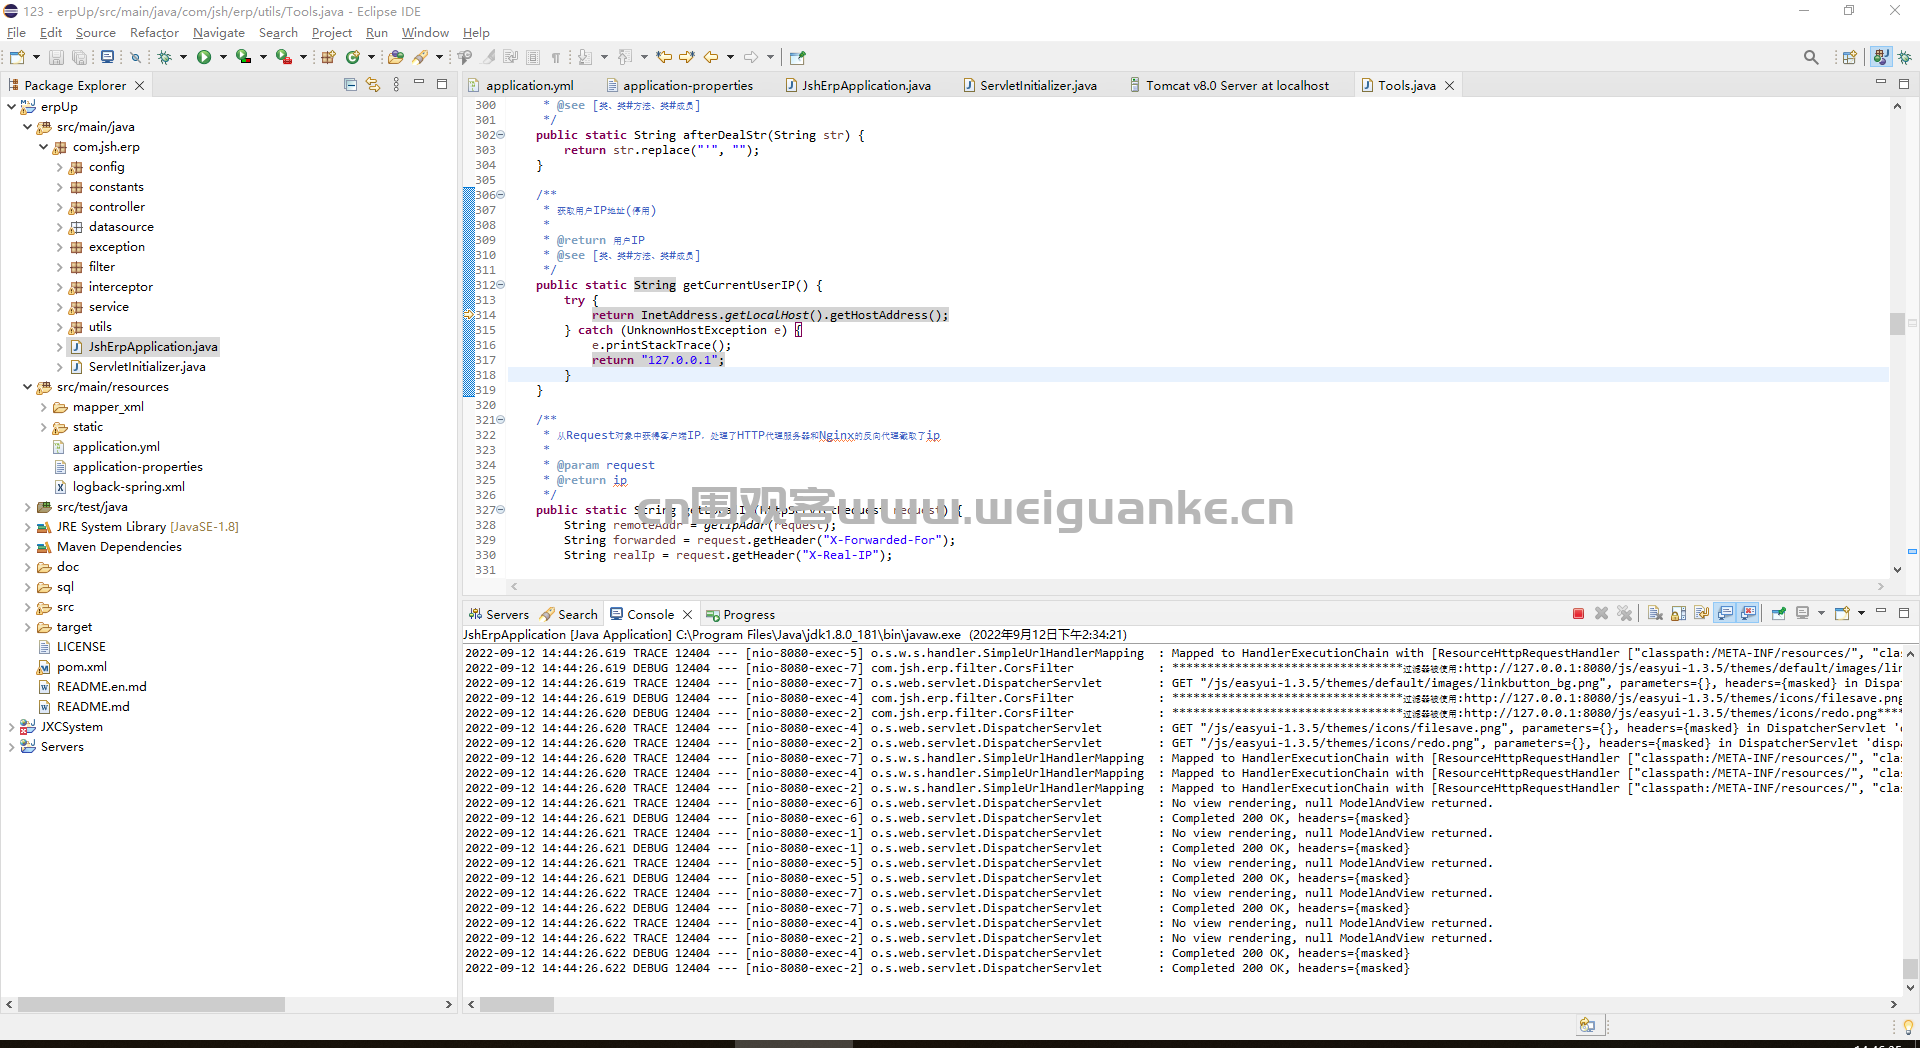Maximize the editor area
The height and width of the screenshot is (1048, 1920).
pyautogui.click(x=1903, y=84)
